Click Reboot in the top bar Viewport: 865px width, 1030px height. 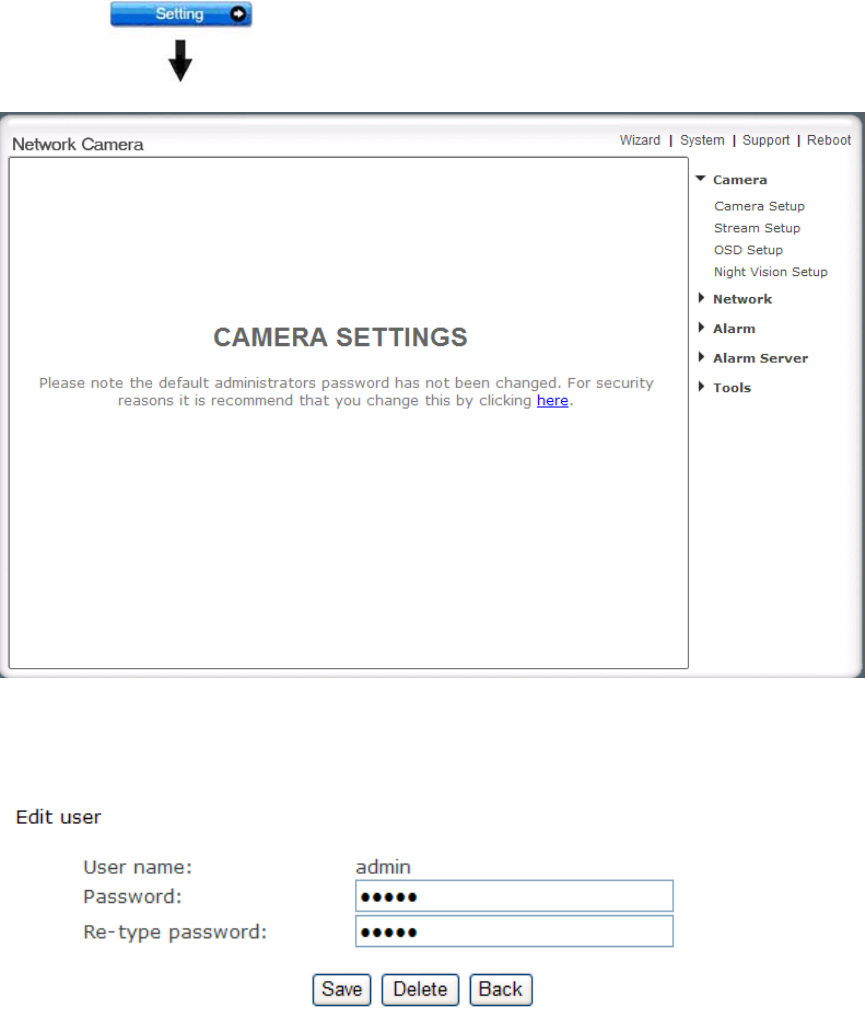(x=829, y=141)
